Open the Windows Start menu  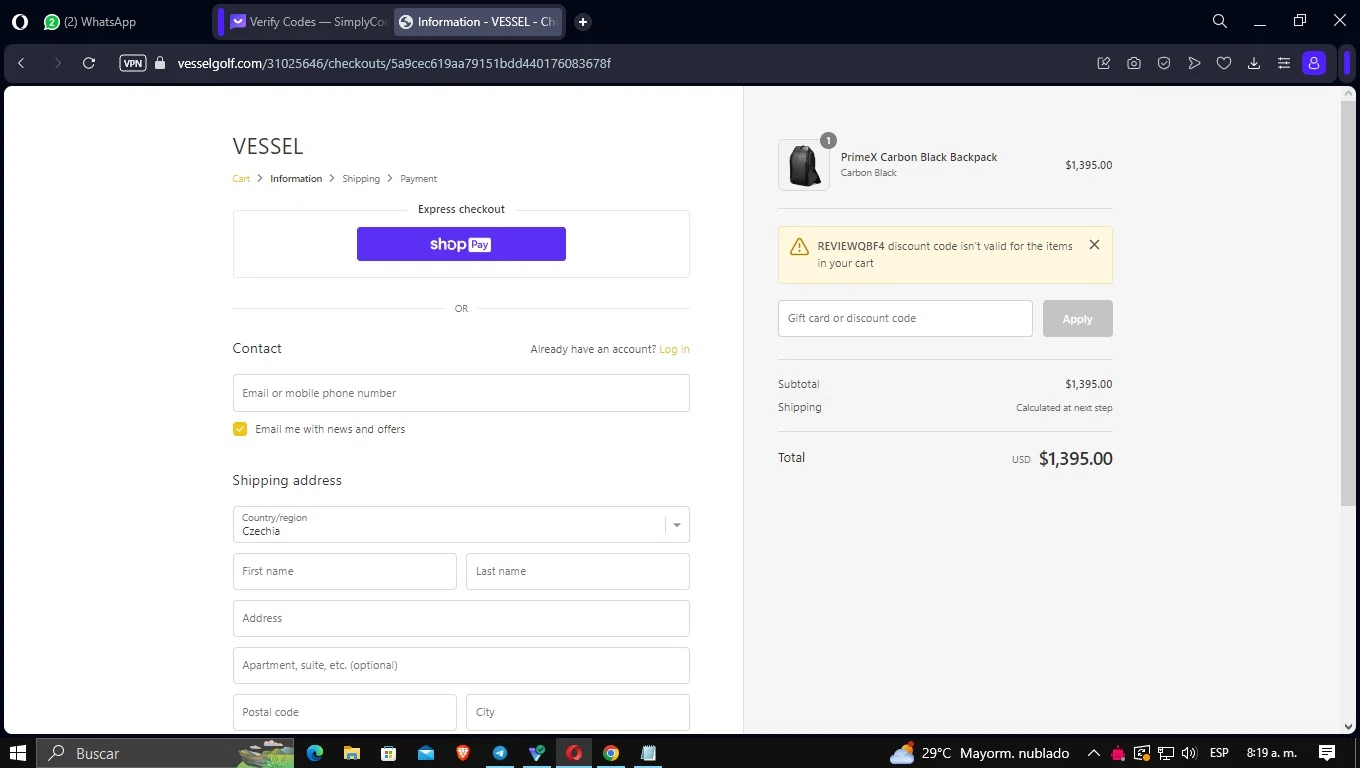[17, 753]
